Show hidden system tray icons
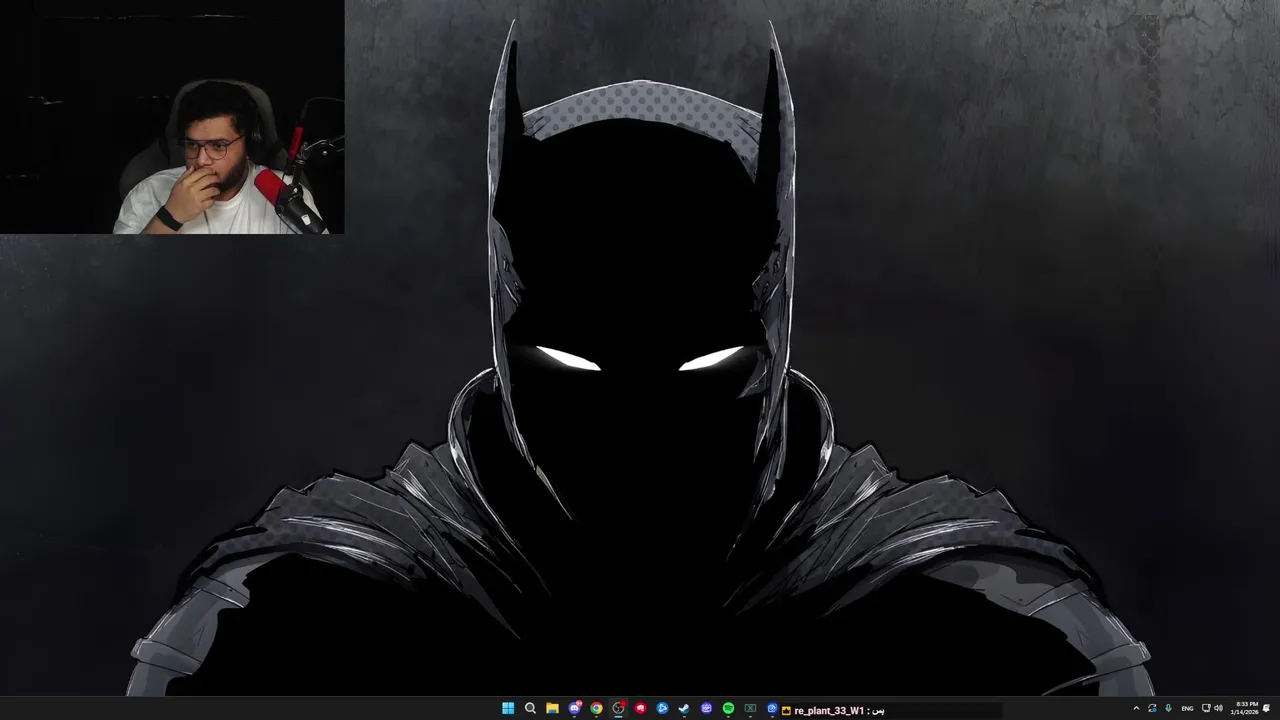This screenshot has width=1280, height=720. 1136,708
